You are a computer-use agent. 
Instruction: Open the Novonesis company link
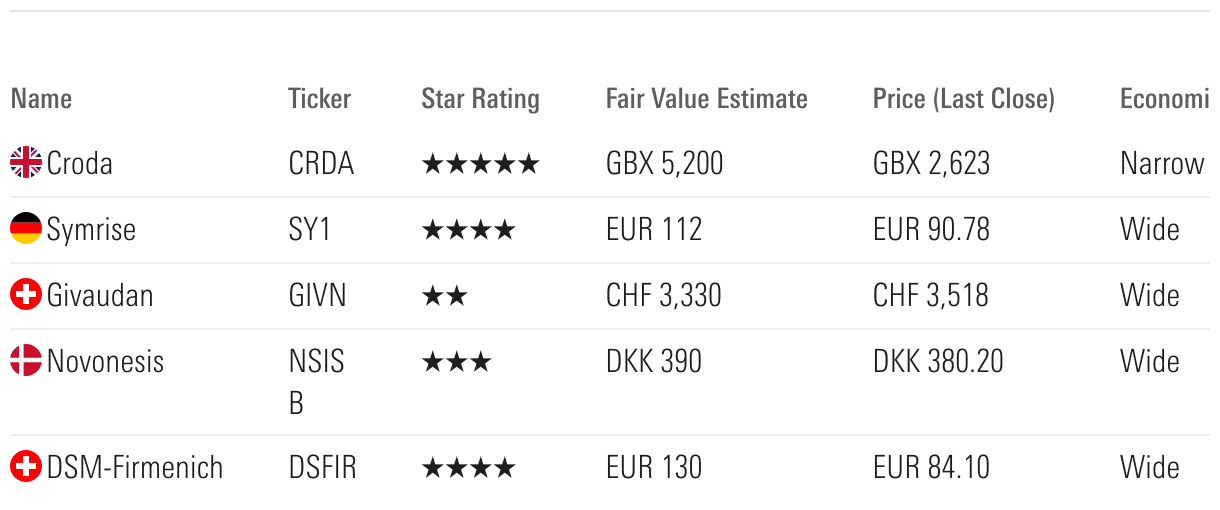[x=105, y=361]
